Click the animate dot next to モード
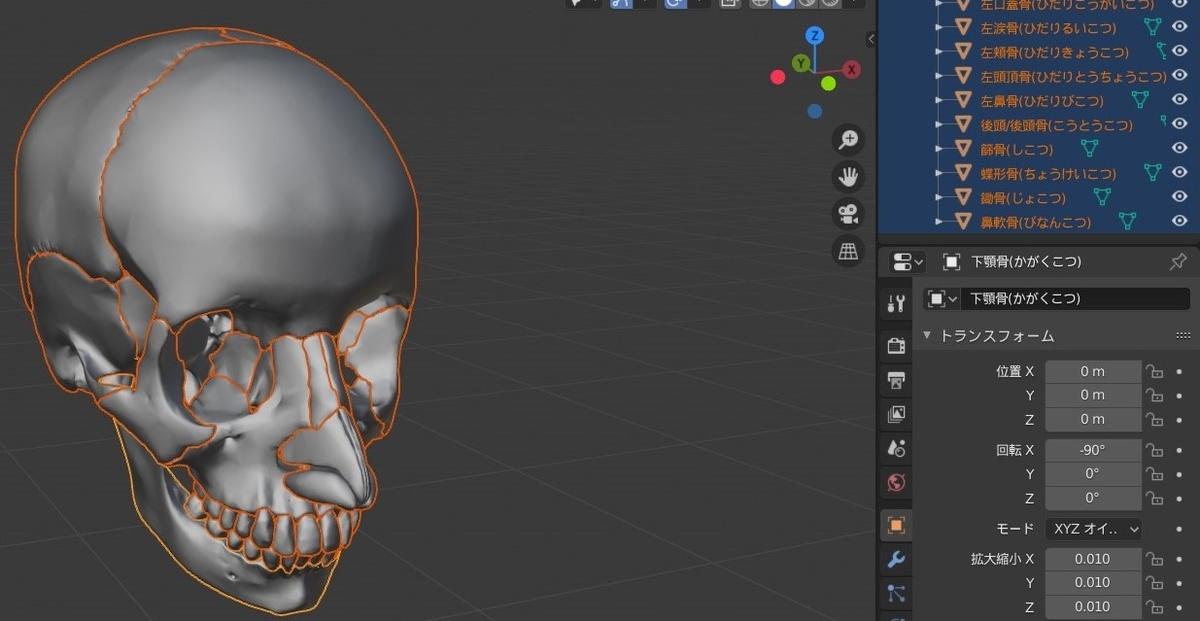This screenshot has height=621, width=1200. [1180, 528]
